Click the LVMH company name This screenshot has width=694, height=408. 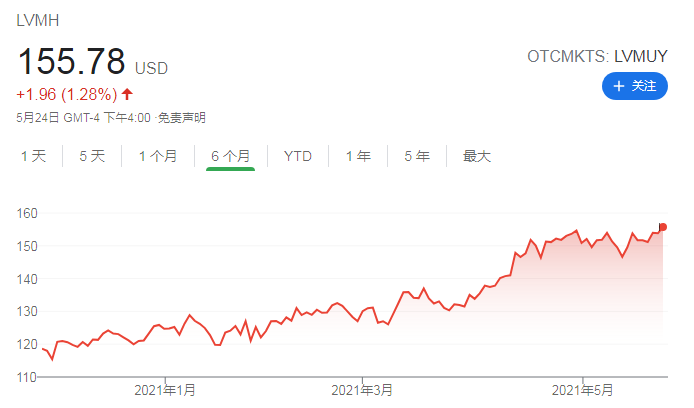tap(38, 20)
